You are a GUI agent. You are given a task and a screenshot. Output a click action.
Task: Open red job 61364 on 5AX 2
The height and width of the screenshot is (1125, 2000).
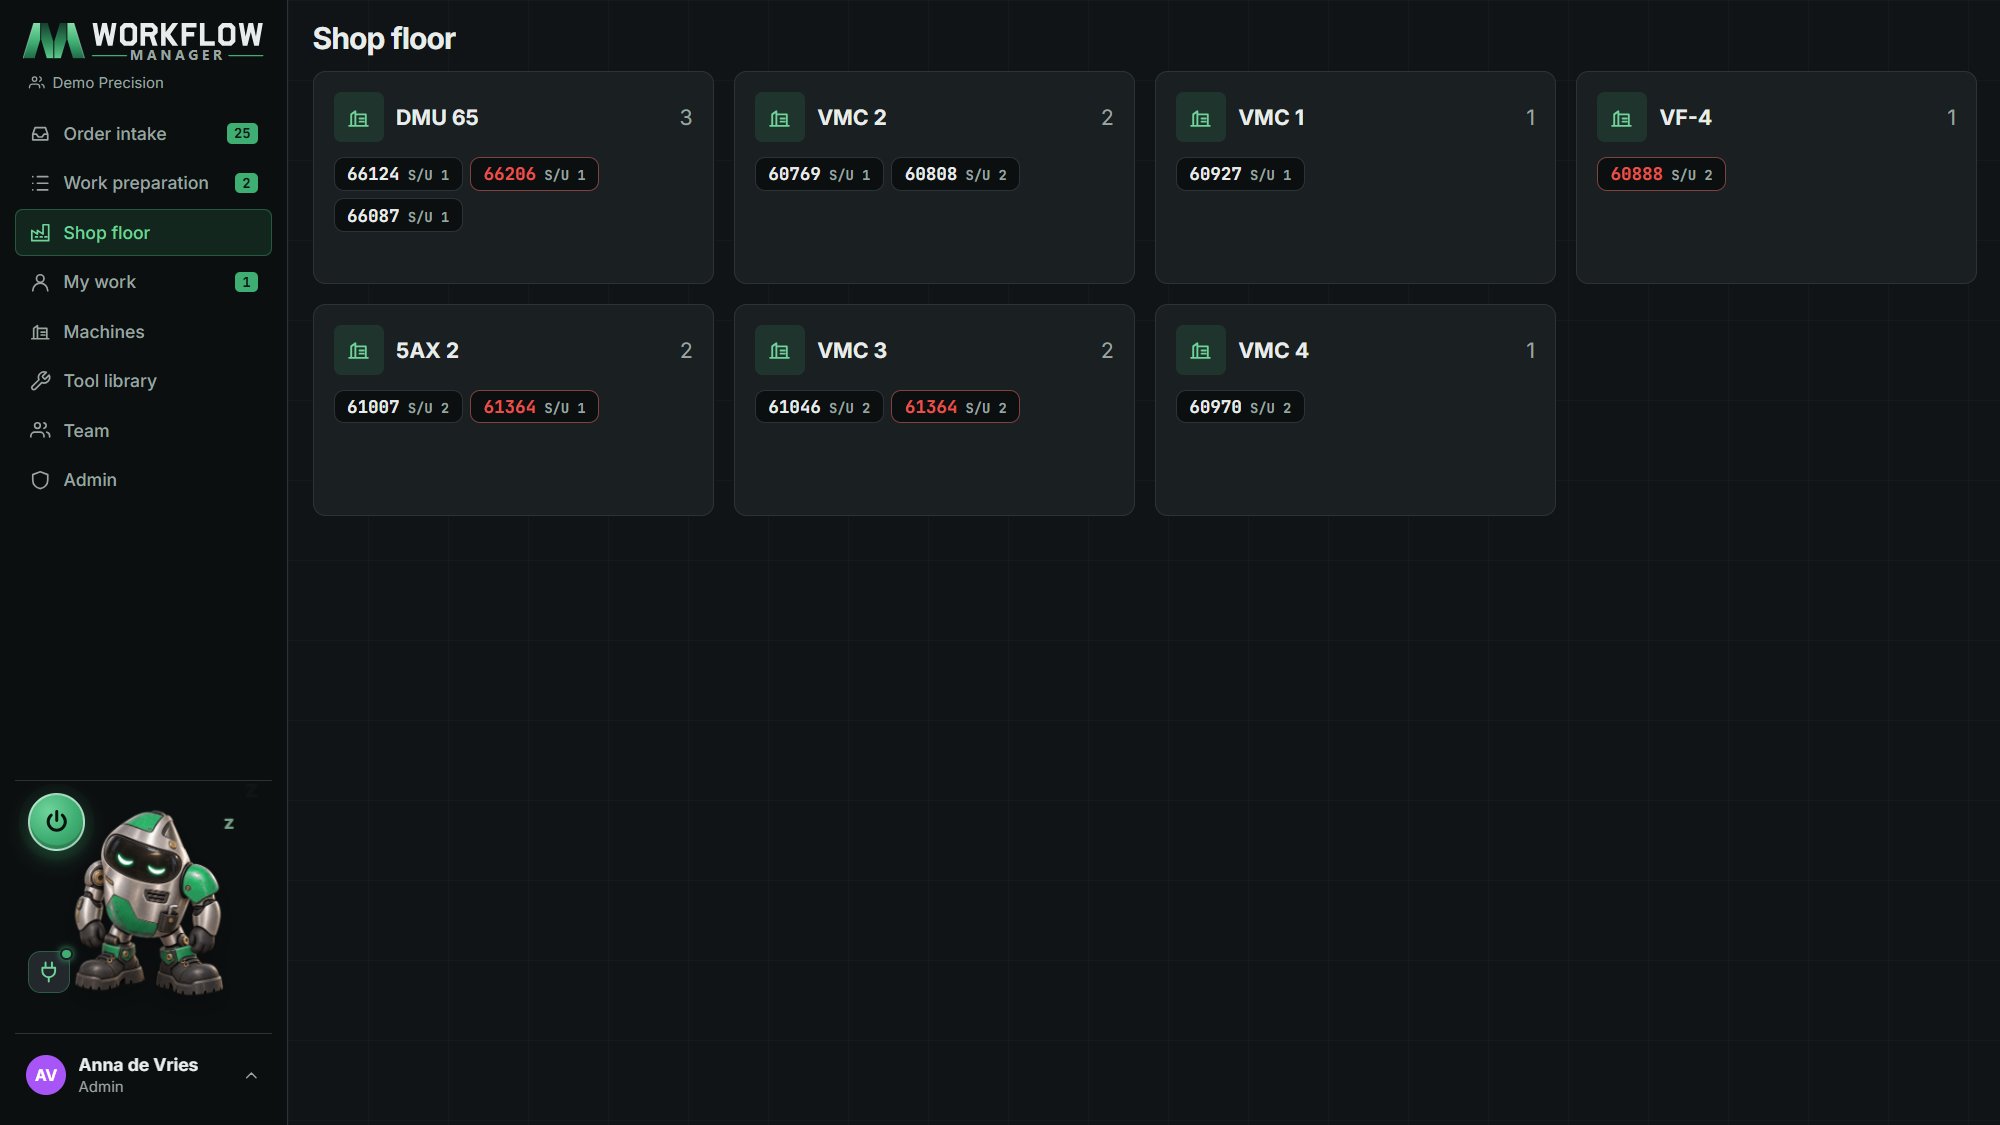pyautogui.click(x=534, y=407)
